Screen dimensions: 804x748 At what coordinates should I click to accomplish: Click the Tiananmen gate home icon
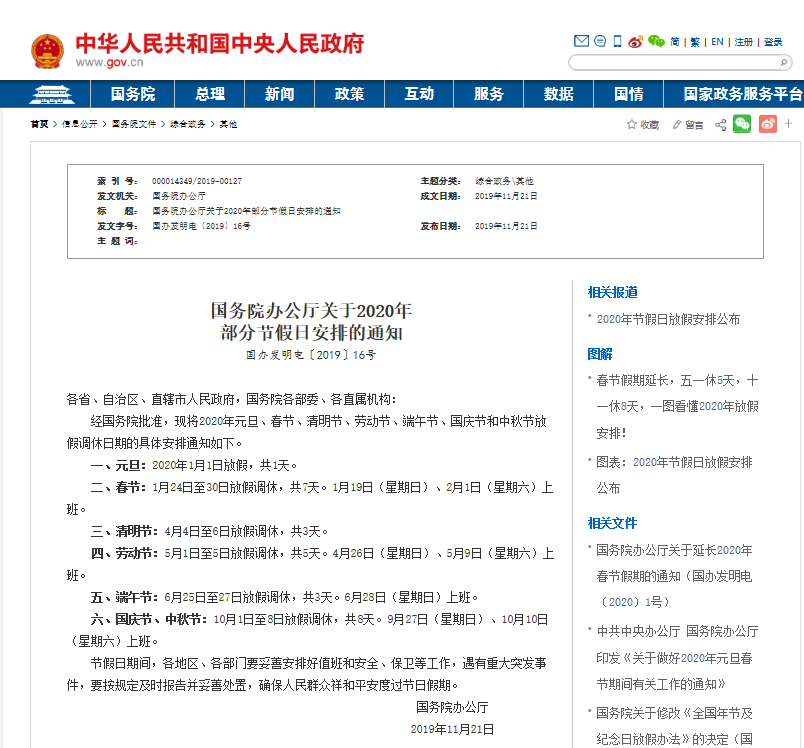point(46,94)
